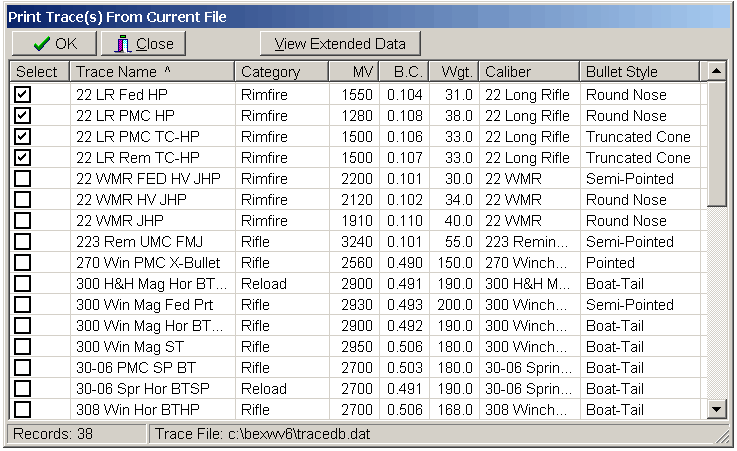Select the trace name 308 Win Hor BTHP
This screenshot has height=451, width=737.
tap(138, 409)
